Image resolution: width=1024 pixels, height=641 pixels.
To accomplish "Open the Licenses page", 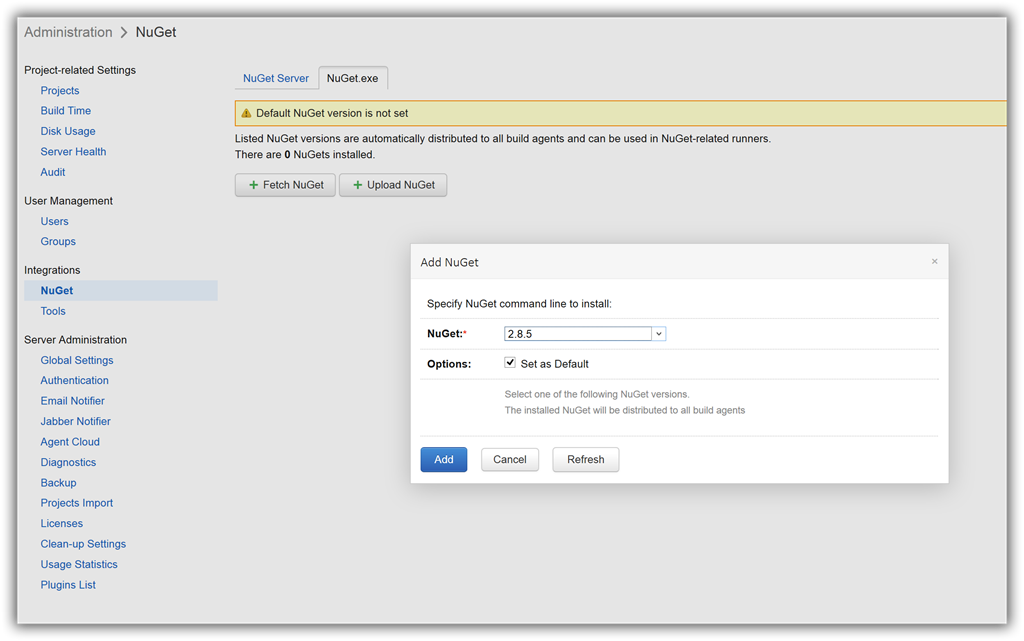I will [x=61, y=524].
